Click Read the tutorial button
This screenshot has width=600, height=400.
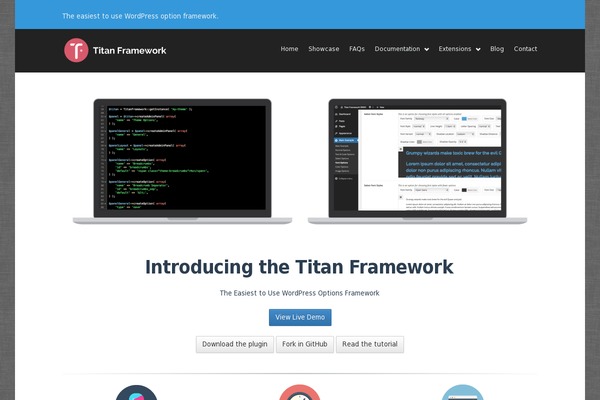pos(370,344)
